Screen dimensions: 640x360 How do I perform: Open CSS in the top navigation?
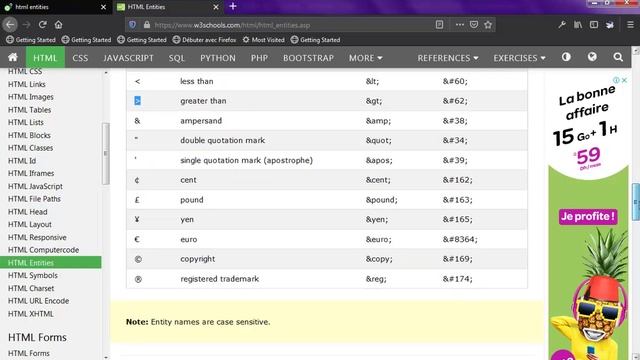pos(80,58)
